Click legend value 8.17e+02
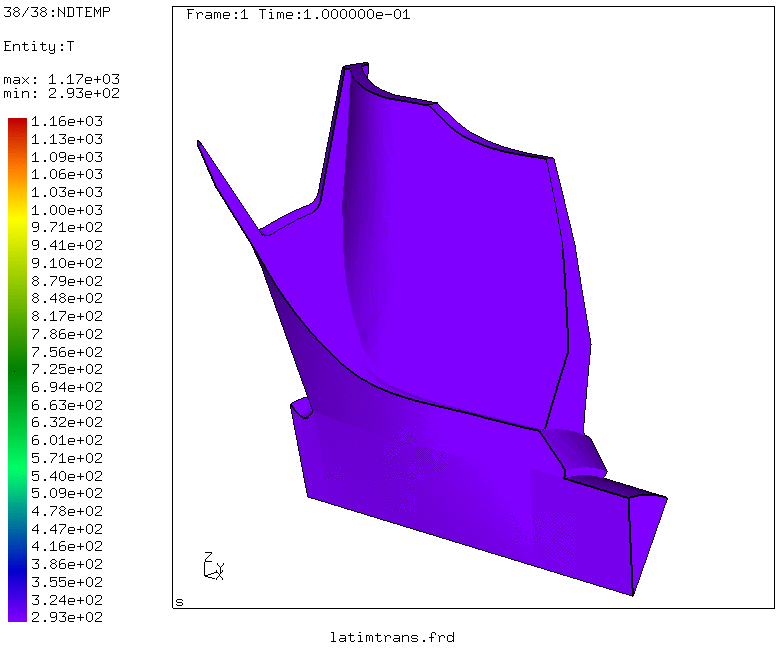The width and height of the screenshot is (784, 672). pos(67,316)
